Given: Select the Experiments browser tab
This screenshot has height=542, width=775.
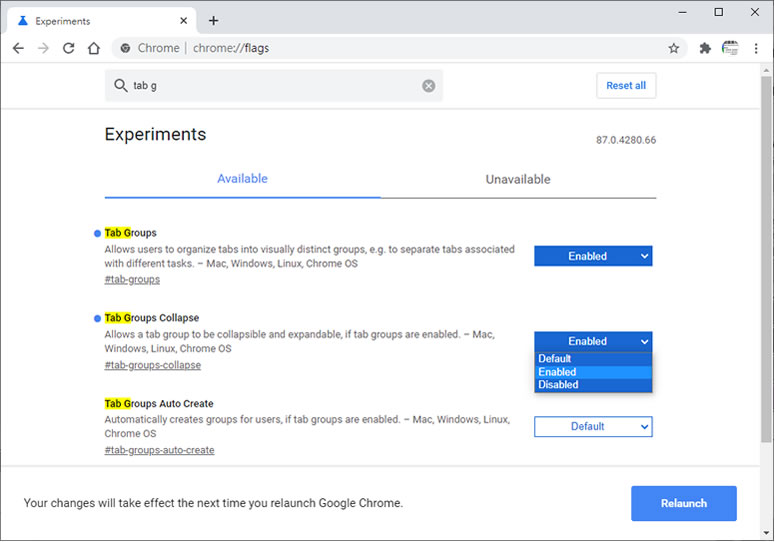Looking at the screenshot, I should [x=101, y=21].
